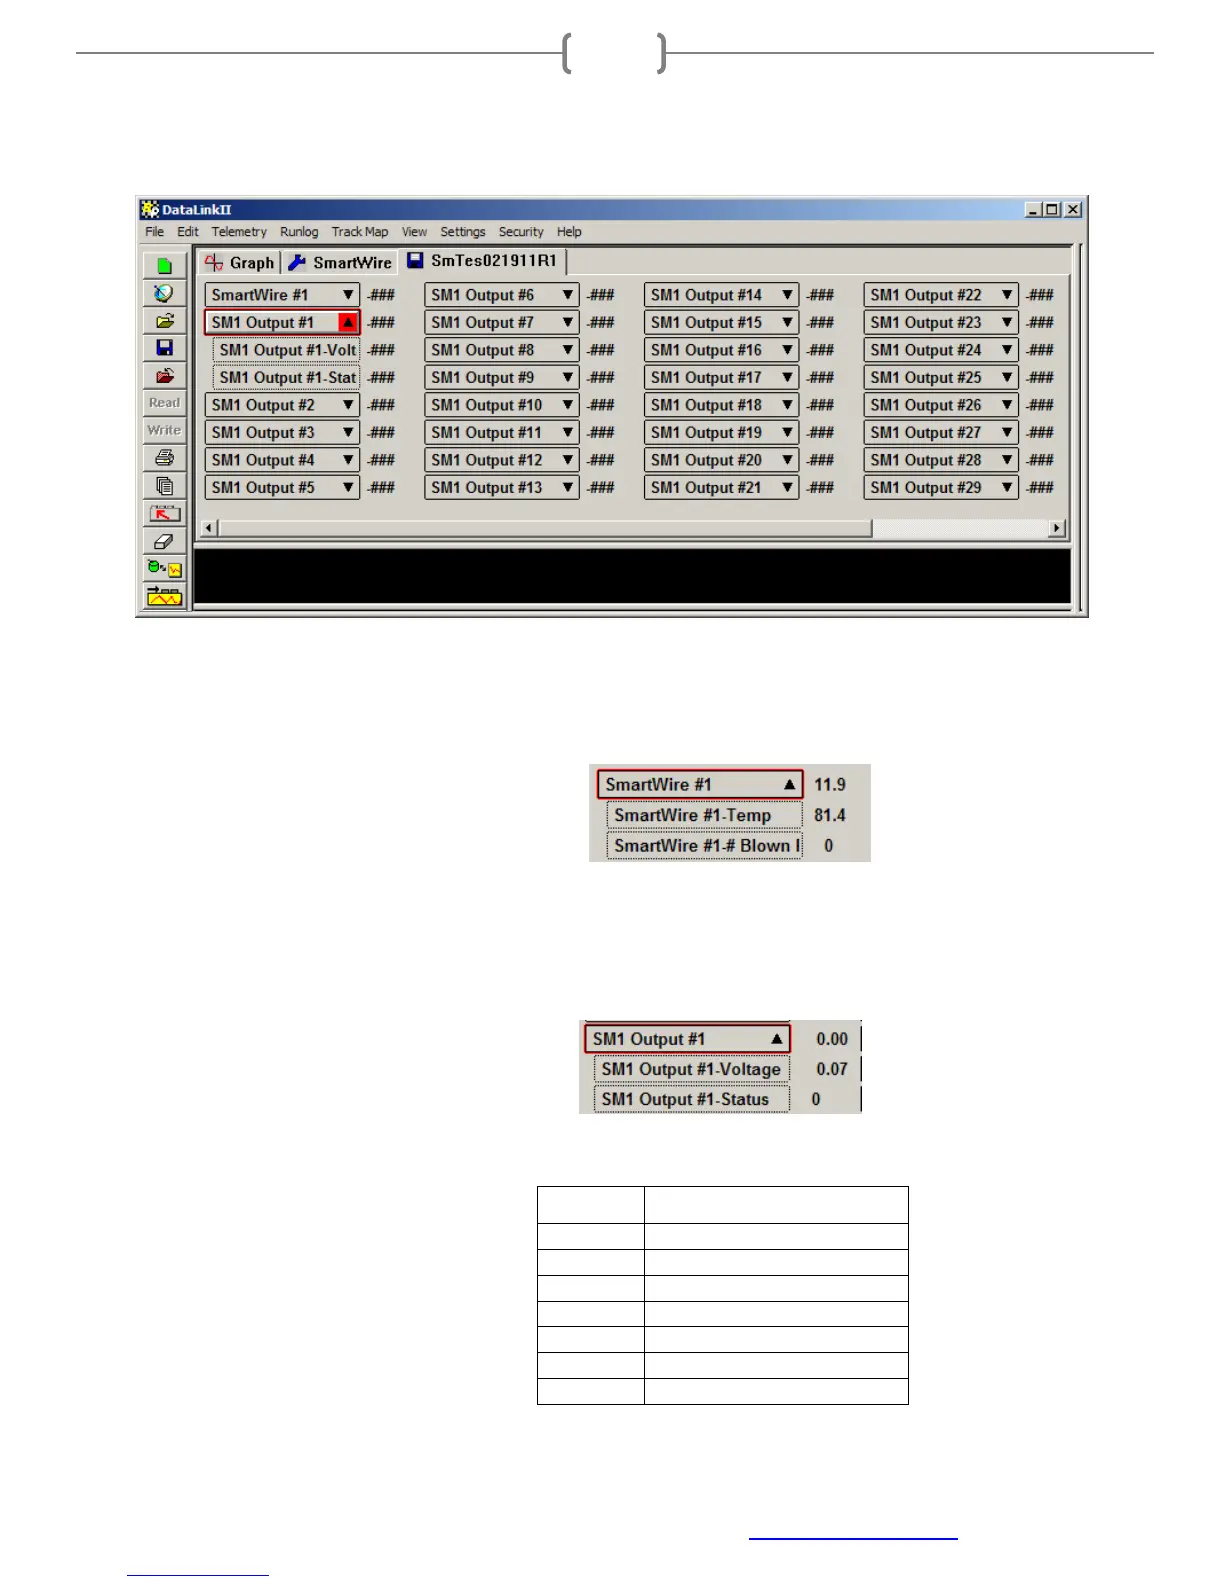Screen dimensions: 1224x1584
Task: Expand the SM1 Output #22 dropdown
Action: (1007, 295)
